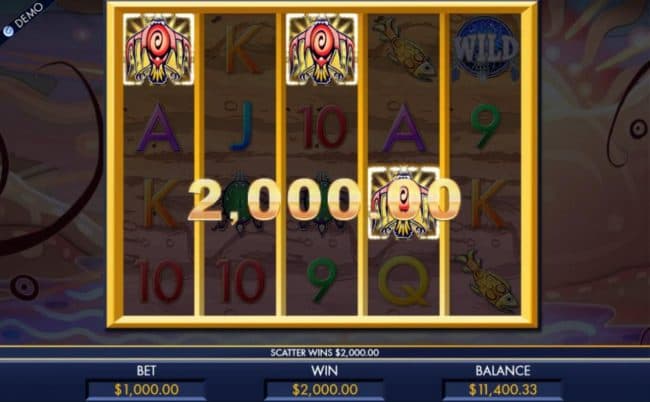Click the green 9 on the fifth reel
This screenshot has height=402, width=650.
coord(486,126)
